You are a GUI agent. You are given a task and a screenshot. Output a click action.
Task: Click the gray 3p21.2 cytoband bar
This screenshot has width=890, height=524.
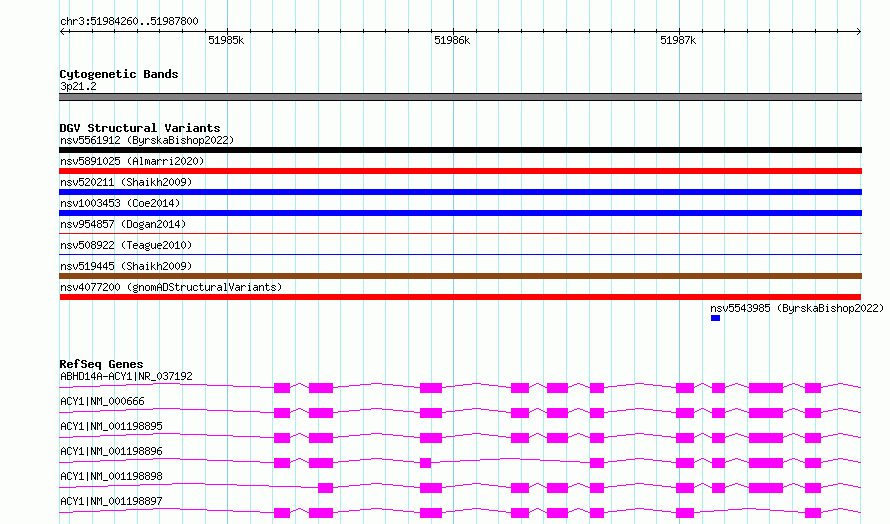click(x=460, y=97)
